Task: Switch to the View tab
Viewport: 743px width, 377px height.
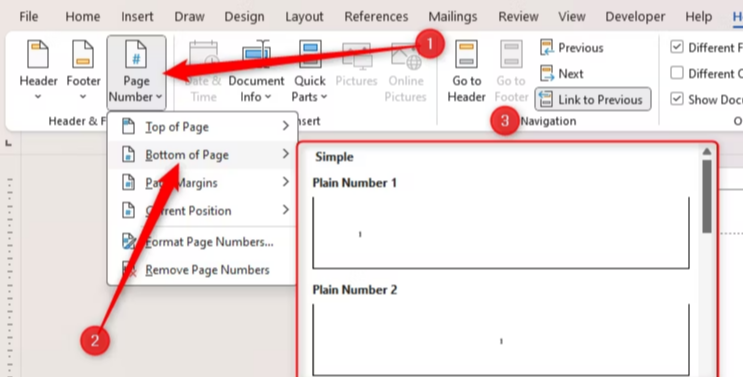Action: click(x=571, y=17)
